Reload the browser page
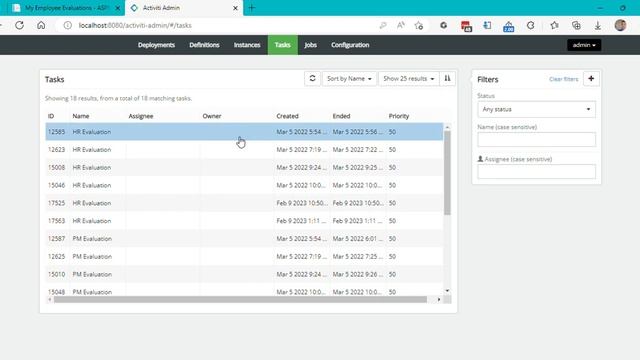This screenshot has height=360, width=640. click(19, 25)
